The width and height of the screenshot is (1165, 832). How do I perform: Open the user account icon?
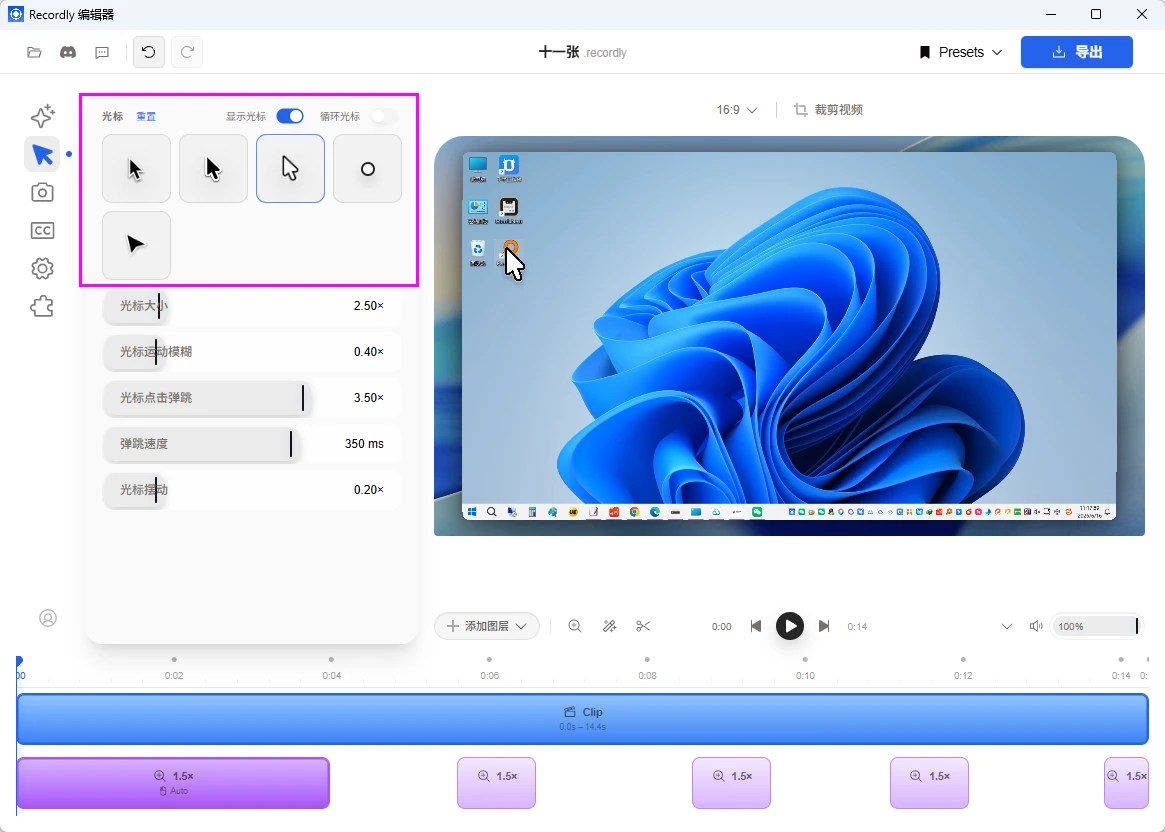(48, 618)
